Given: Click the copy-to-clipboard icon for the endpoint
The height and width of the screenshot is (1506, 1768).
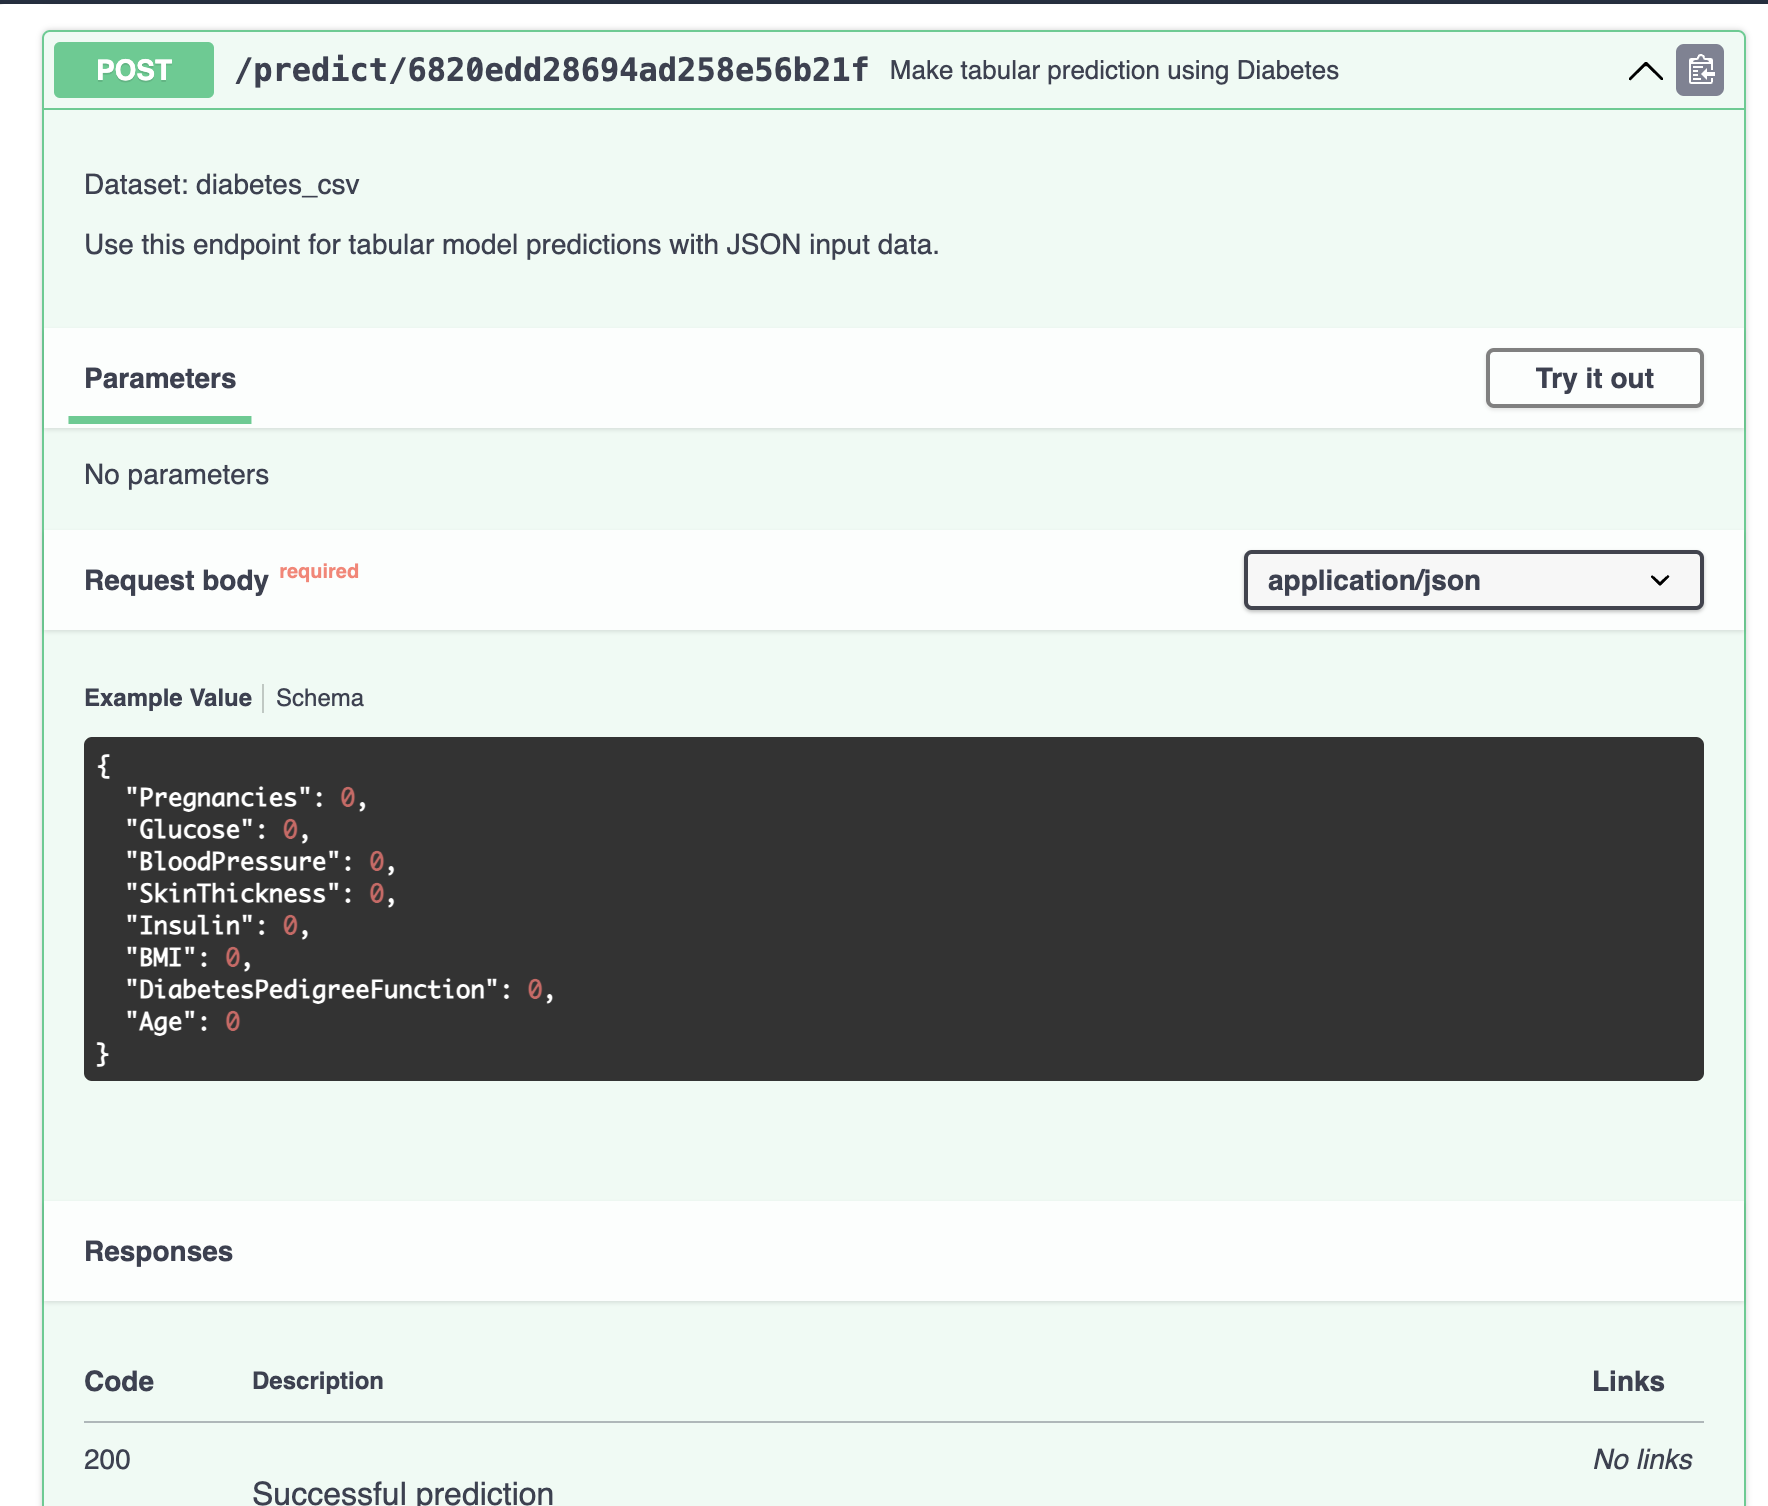Looking at the screenshot, I should [1702, 70].
